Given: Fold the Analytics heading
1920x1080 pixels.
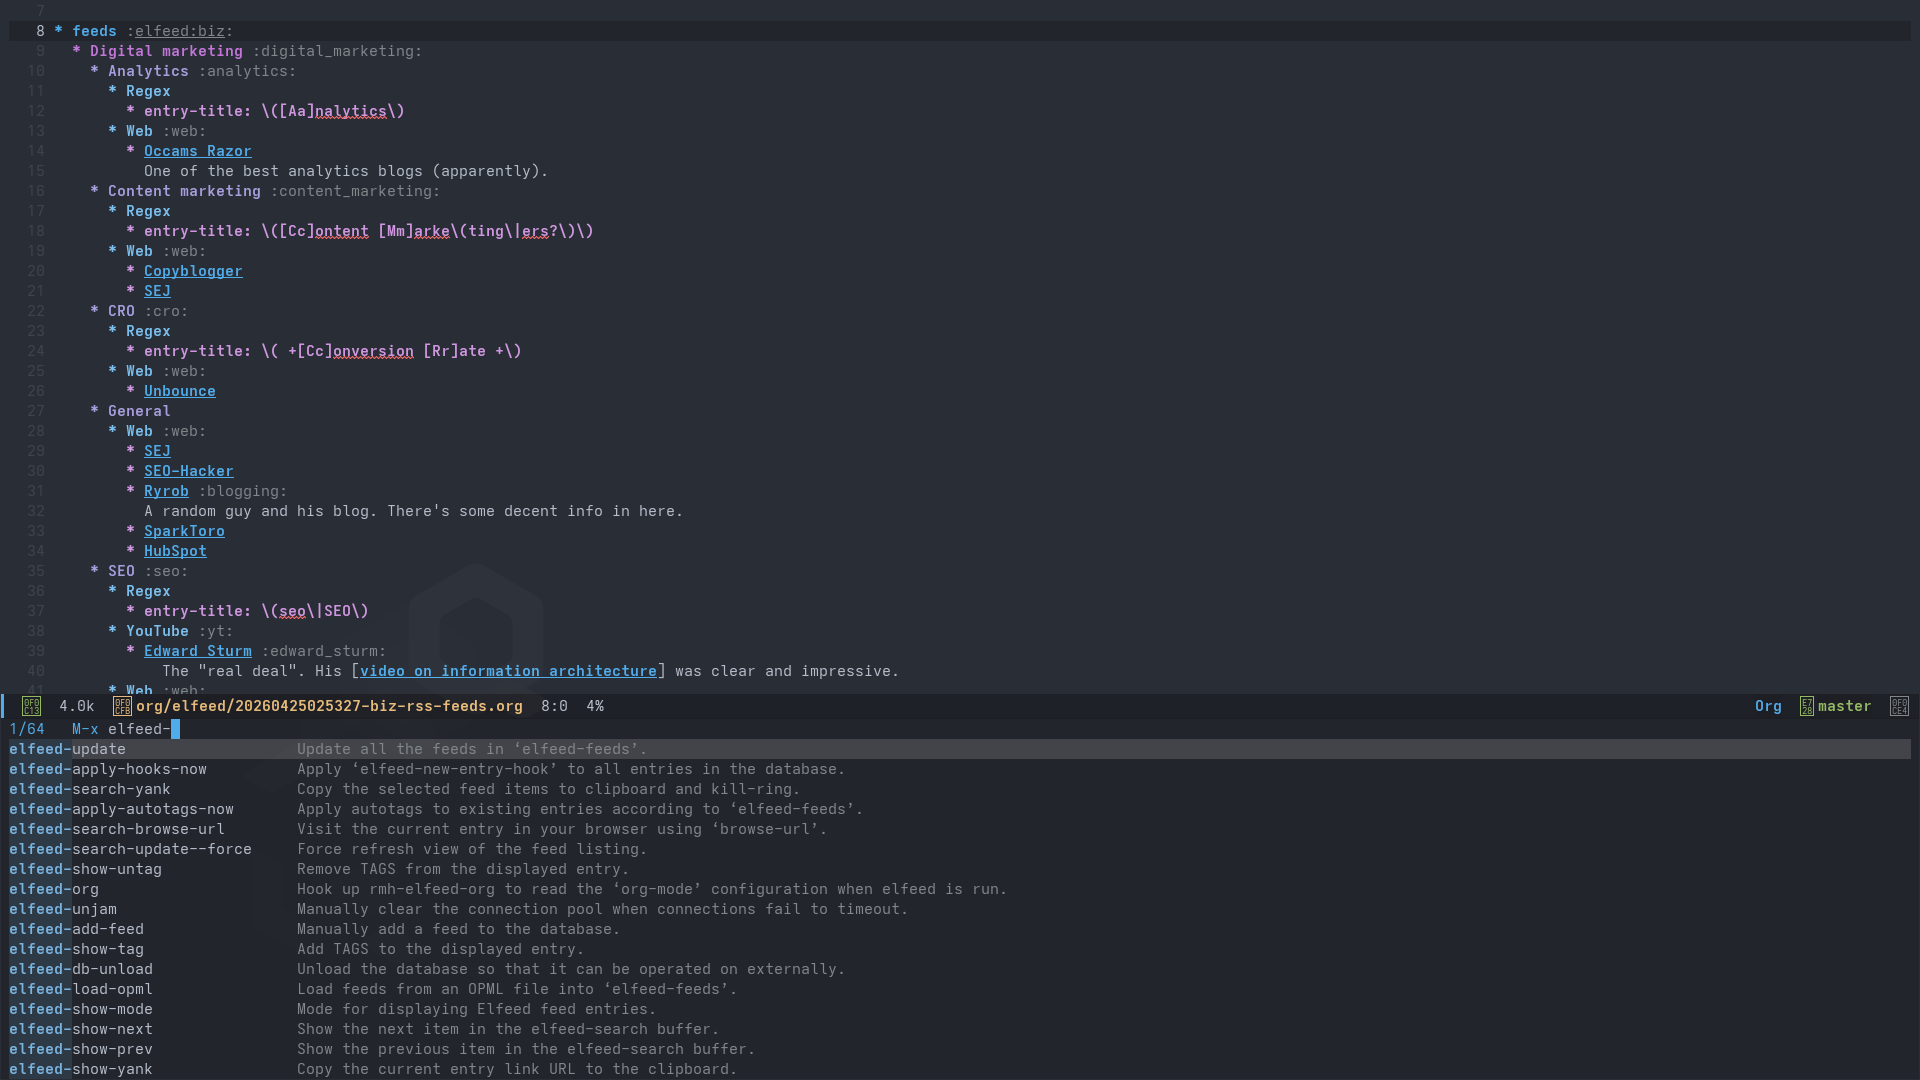Looking at the screenshot, I should (x=148, y=71).
